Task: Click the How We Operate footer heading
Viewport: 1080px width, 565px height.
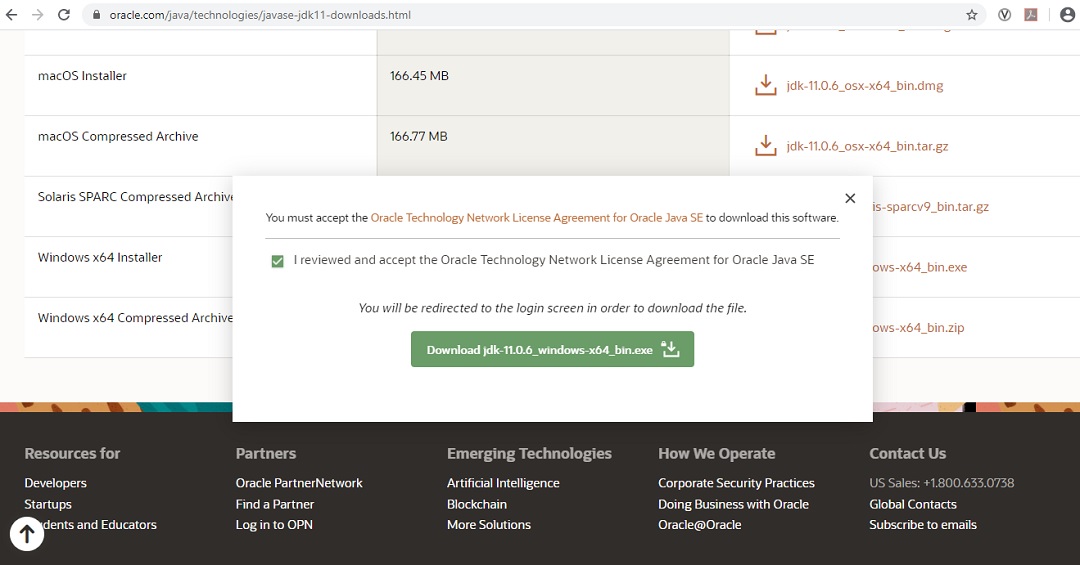Action: [716, 453]
